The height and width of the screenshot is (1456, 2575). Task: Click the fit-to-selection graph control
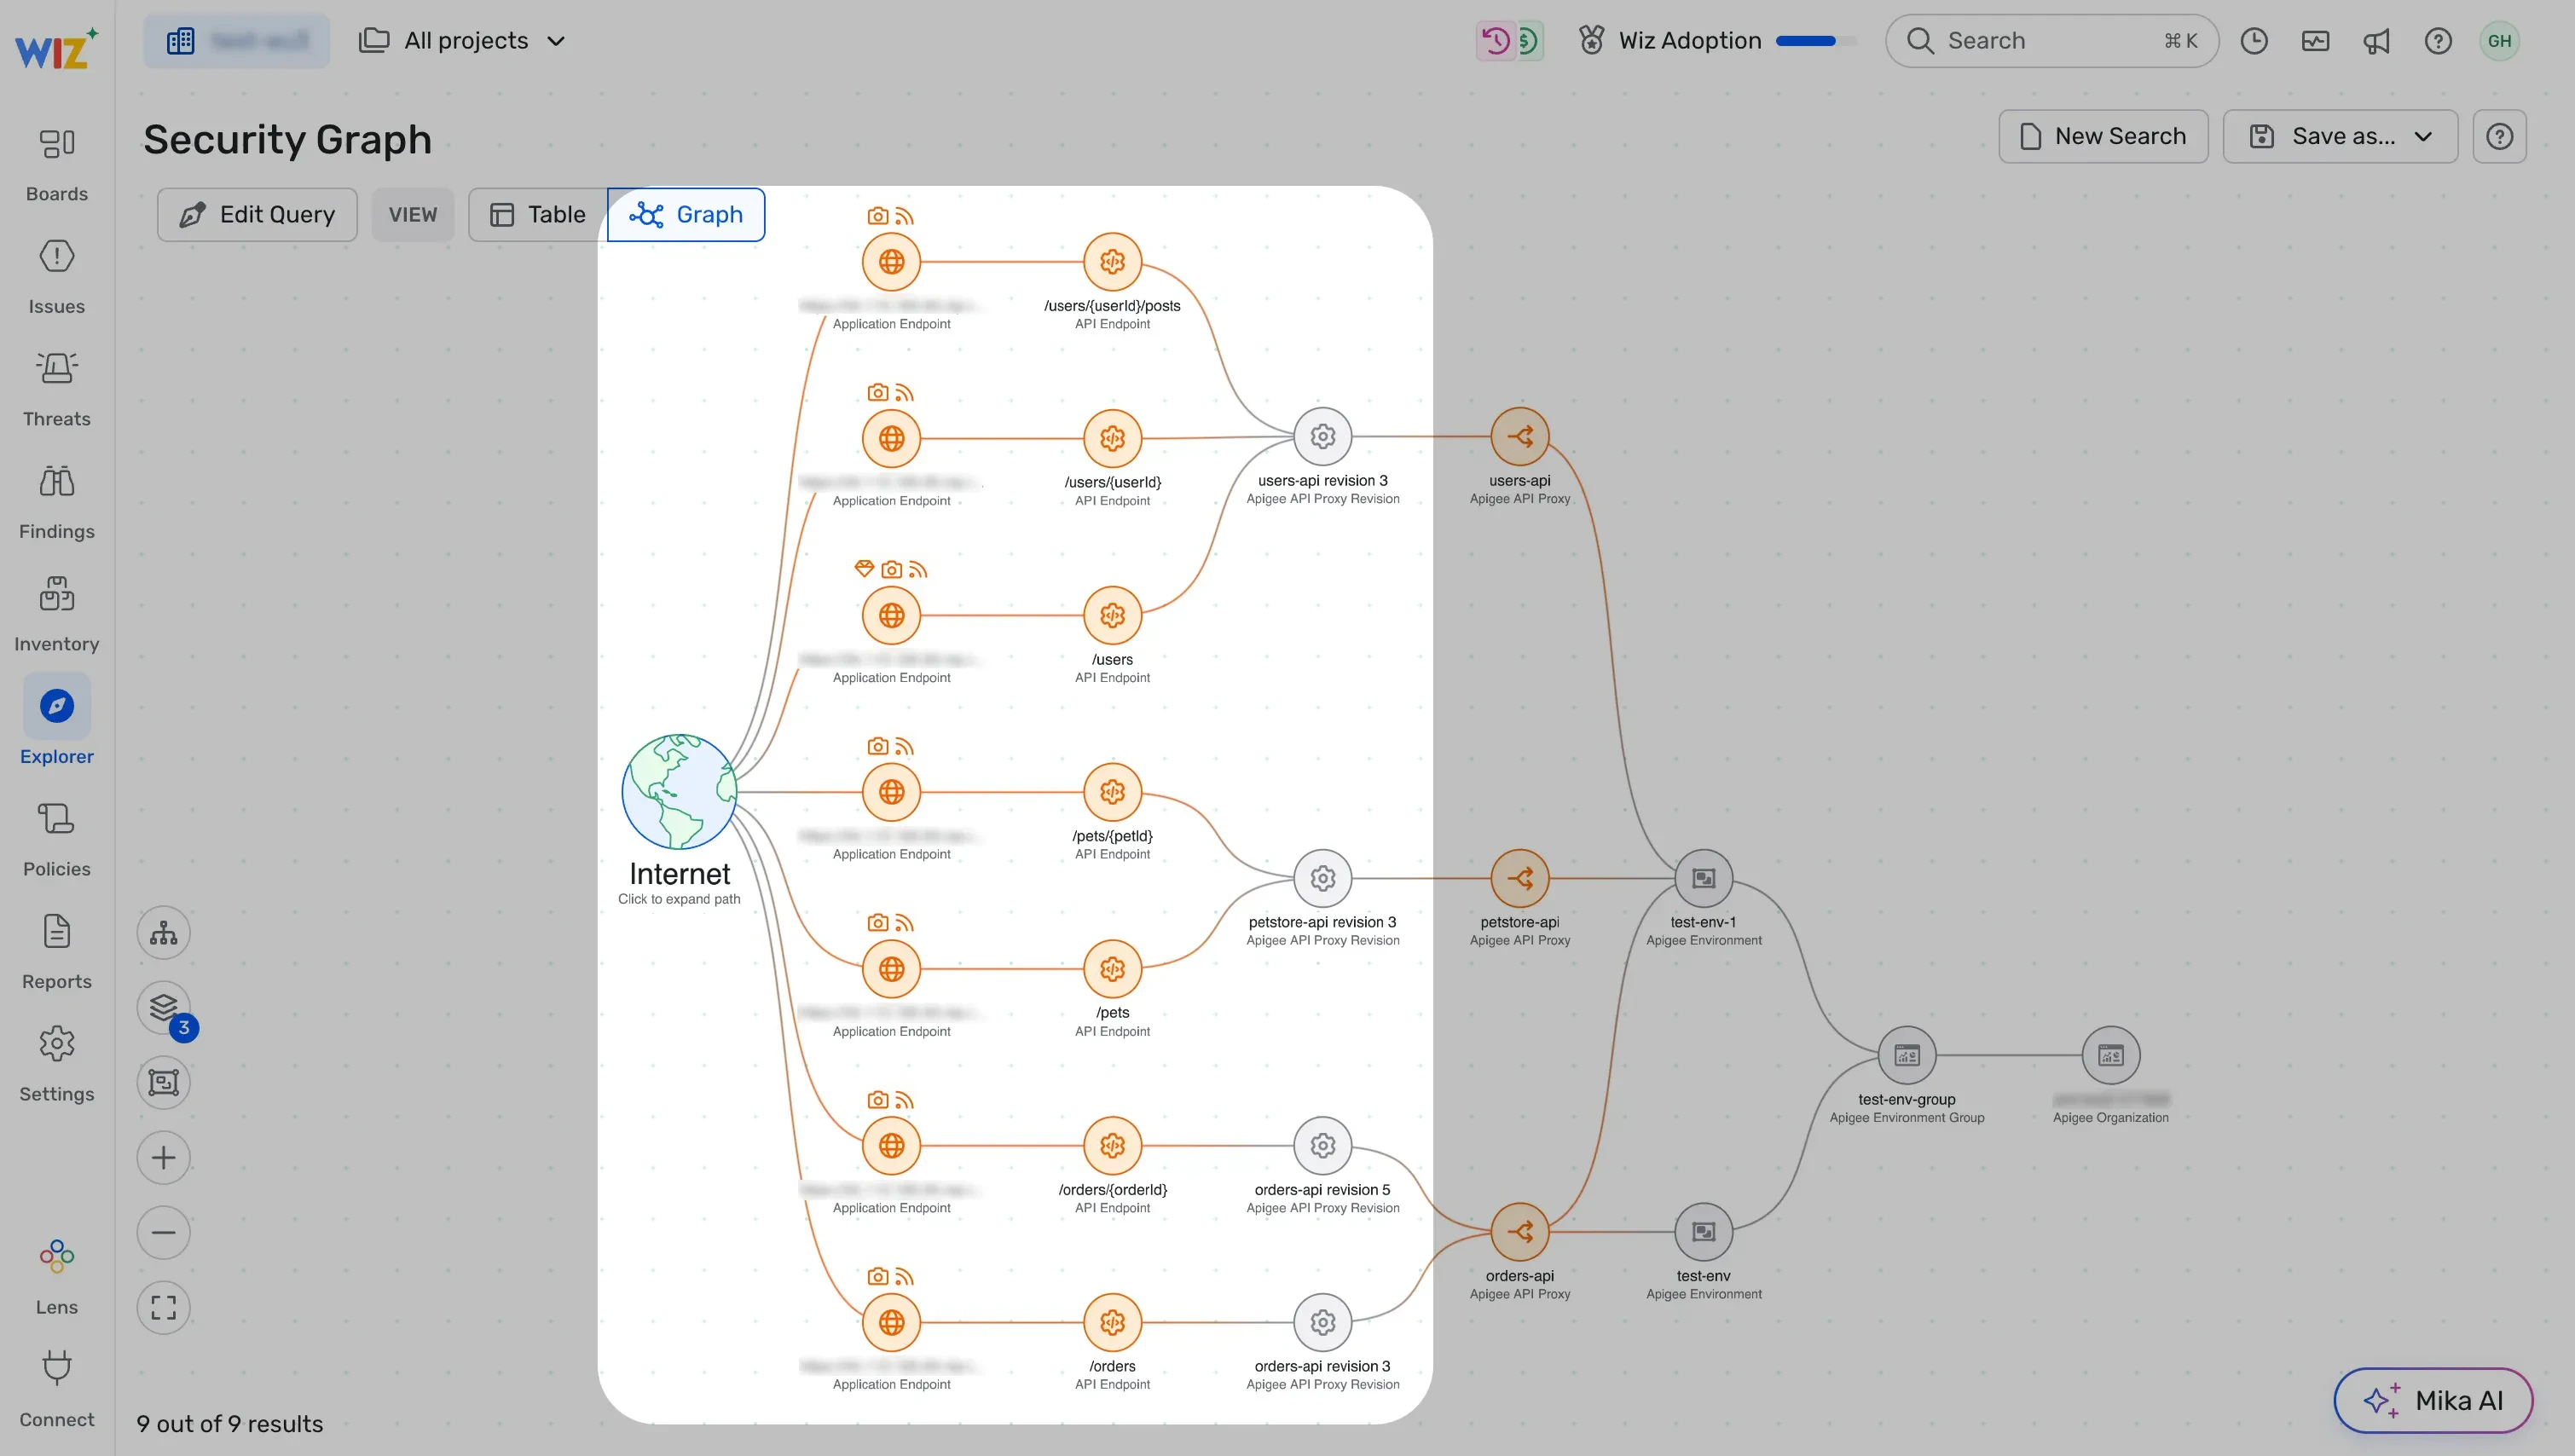click(164, 1083)
